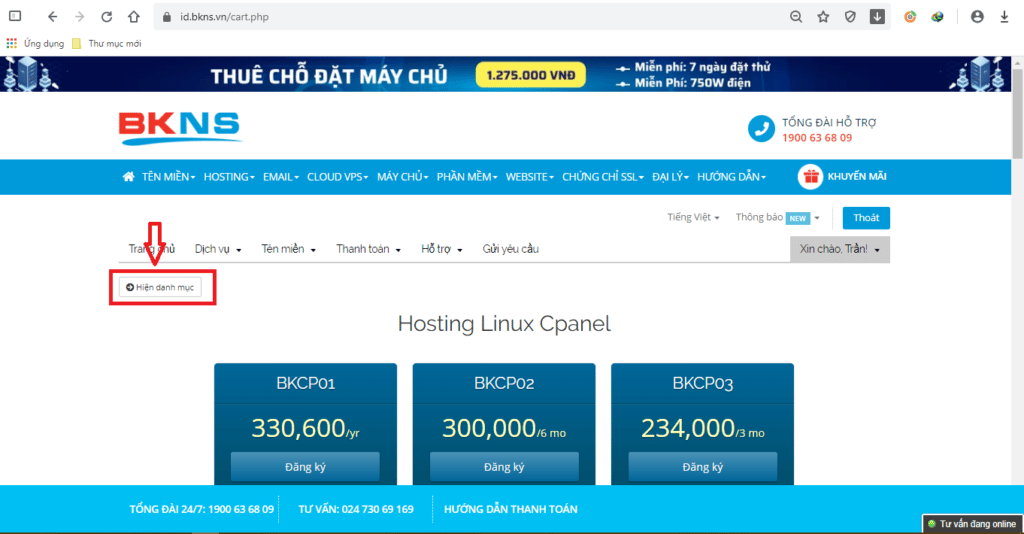Expand the Chứng chỉ SSL menu
This screenshot has width=1024, height=534.
[603, 177]
